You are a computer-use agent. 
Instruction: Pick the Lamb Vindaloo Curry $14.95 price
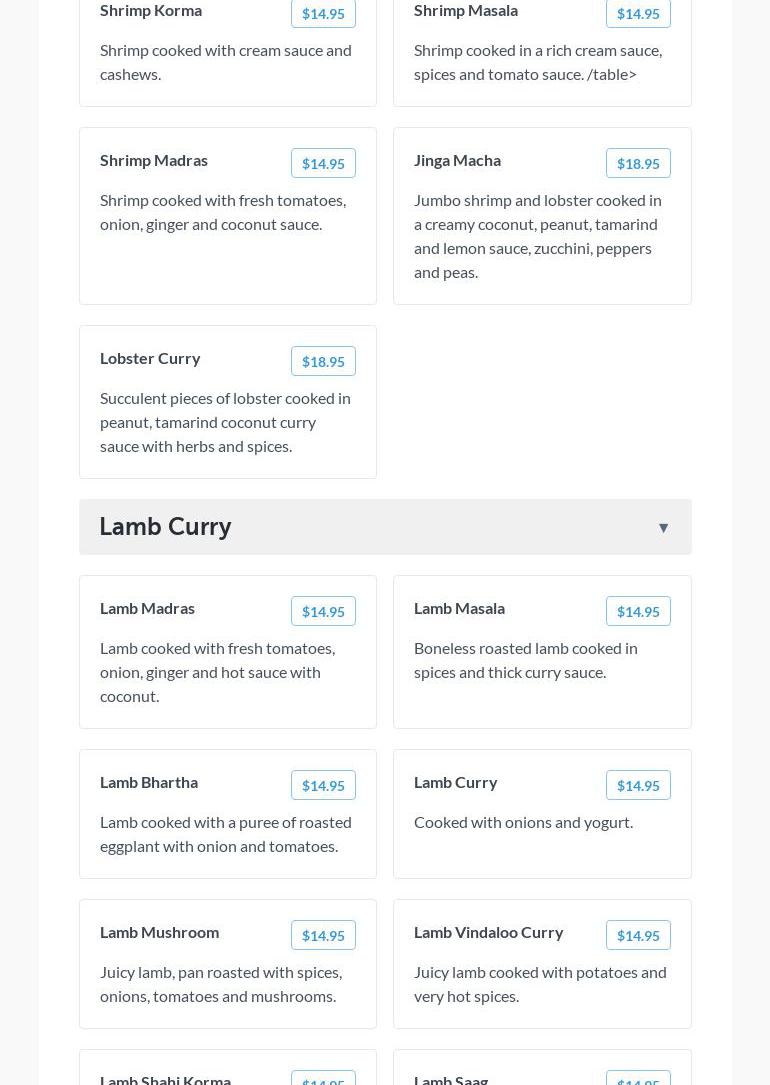638,936
